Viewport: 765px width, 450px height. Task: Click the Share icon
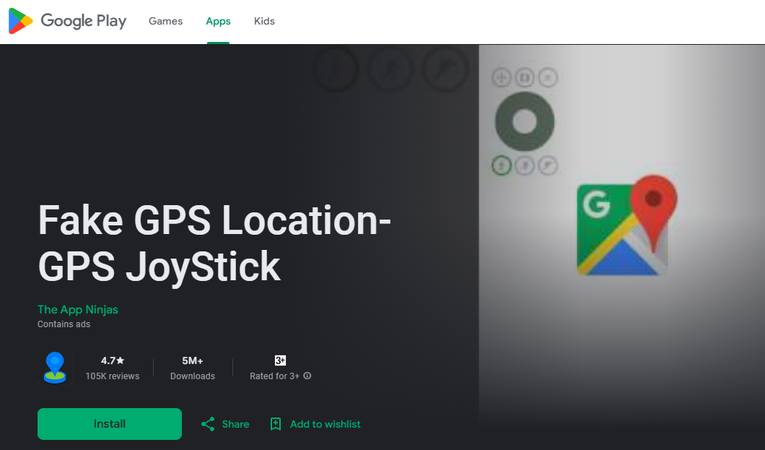[x=208, y=424]
